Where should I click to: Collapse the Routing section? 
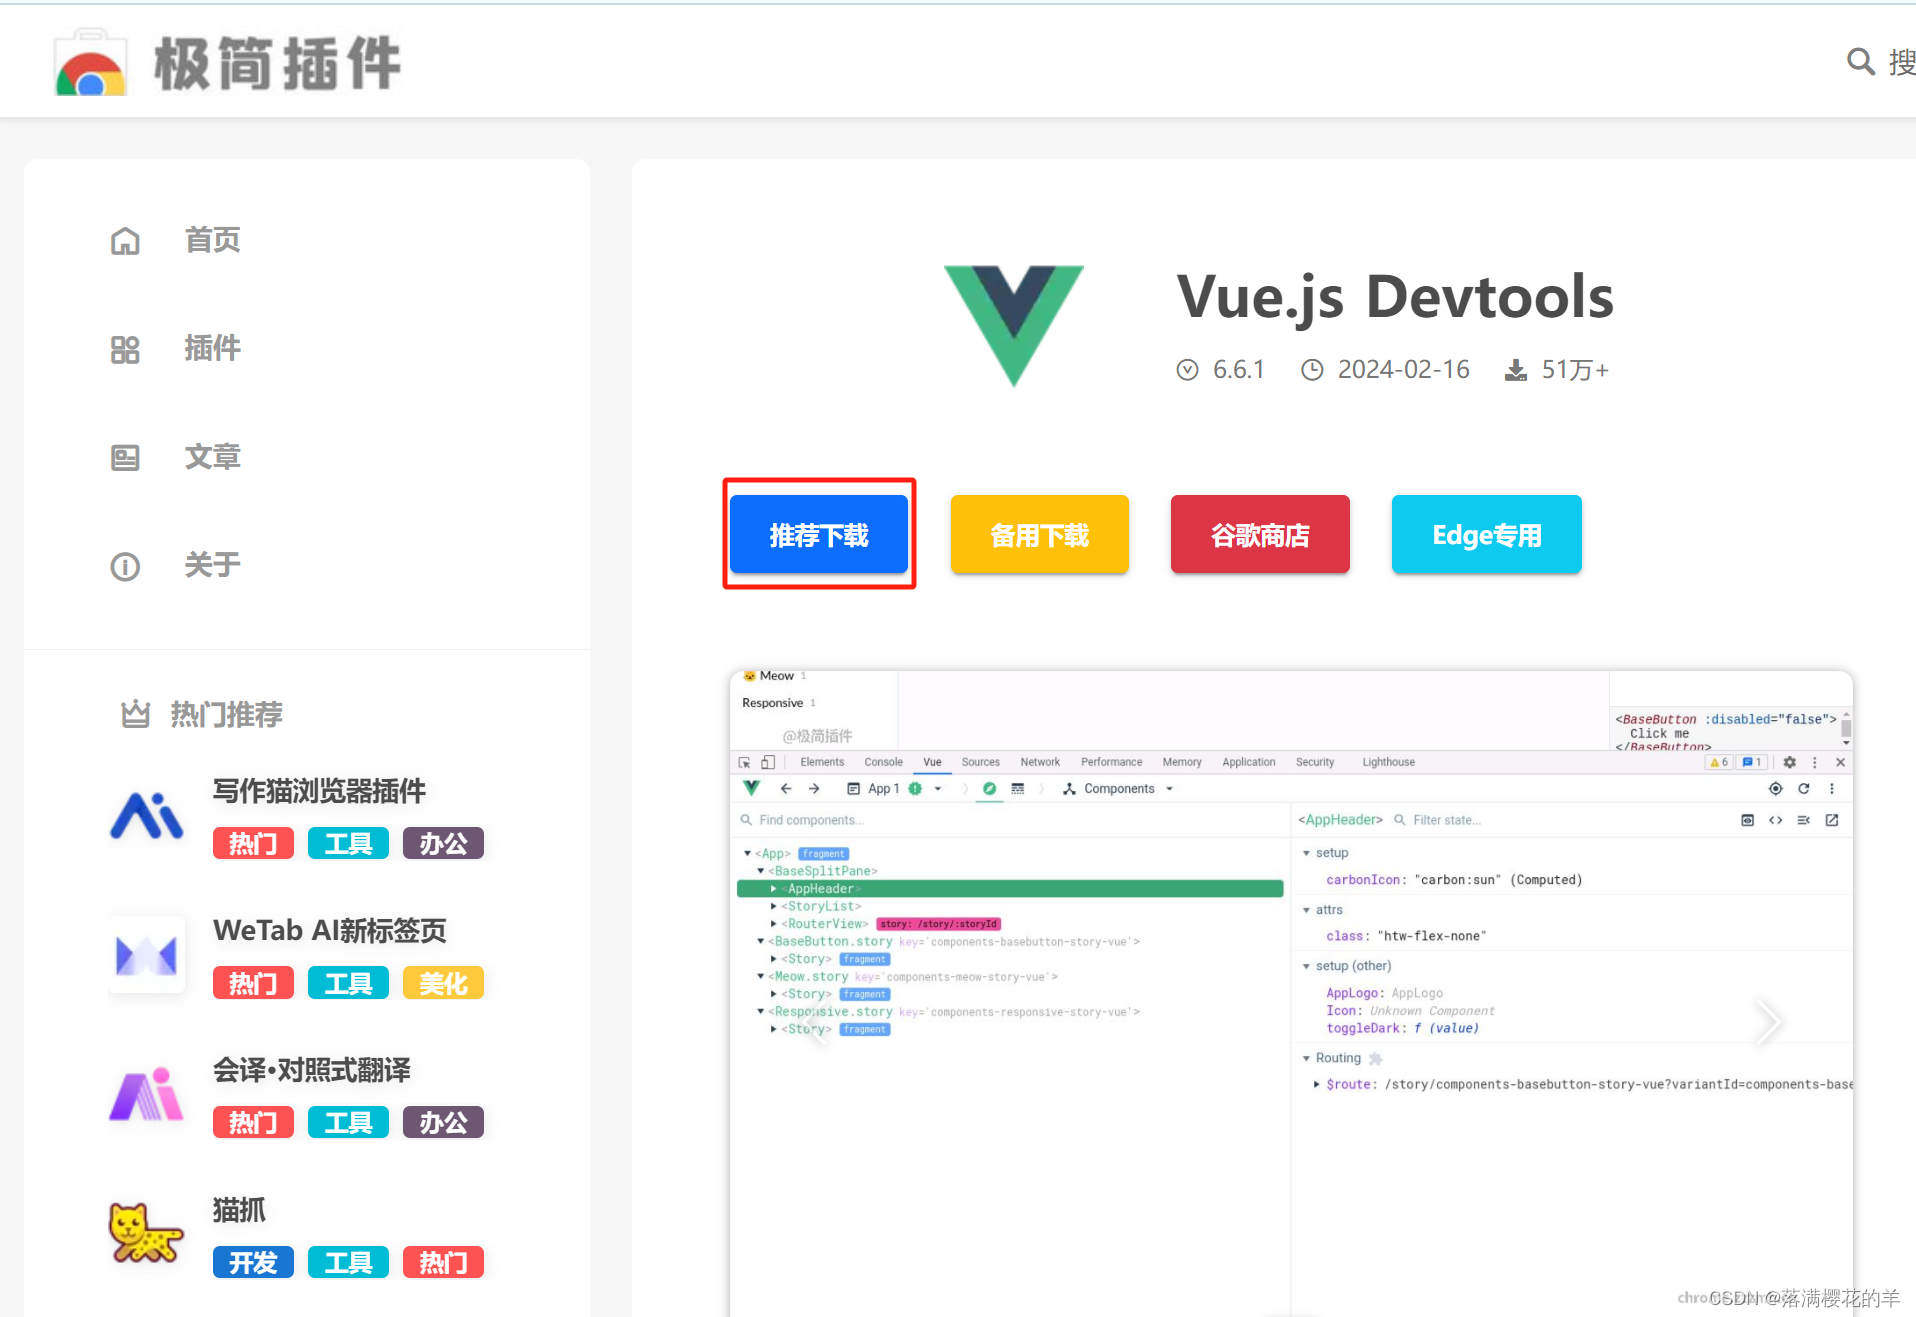1306,1058
